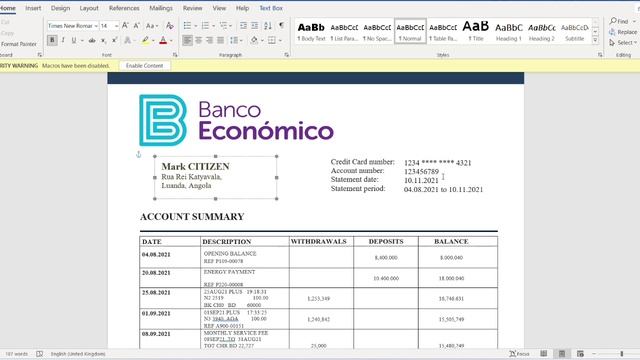Open the Text Box contextual tab
This screenshot has height=360, width=640.
point(271,8)
